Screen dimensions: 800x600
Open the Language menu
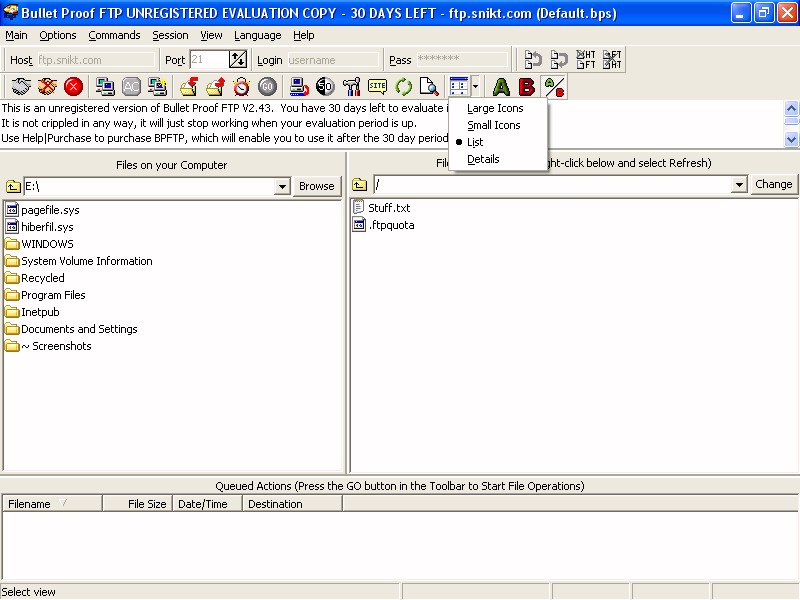pyautogui.click(x=258, y=35)
